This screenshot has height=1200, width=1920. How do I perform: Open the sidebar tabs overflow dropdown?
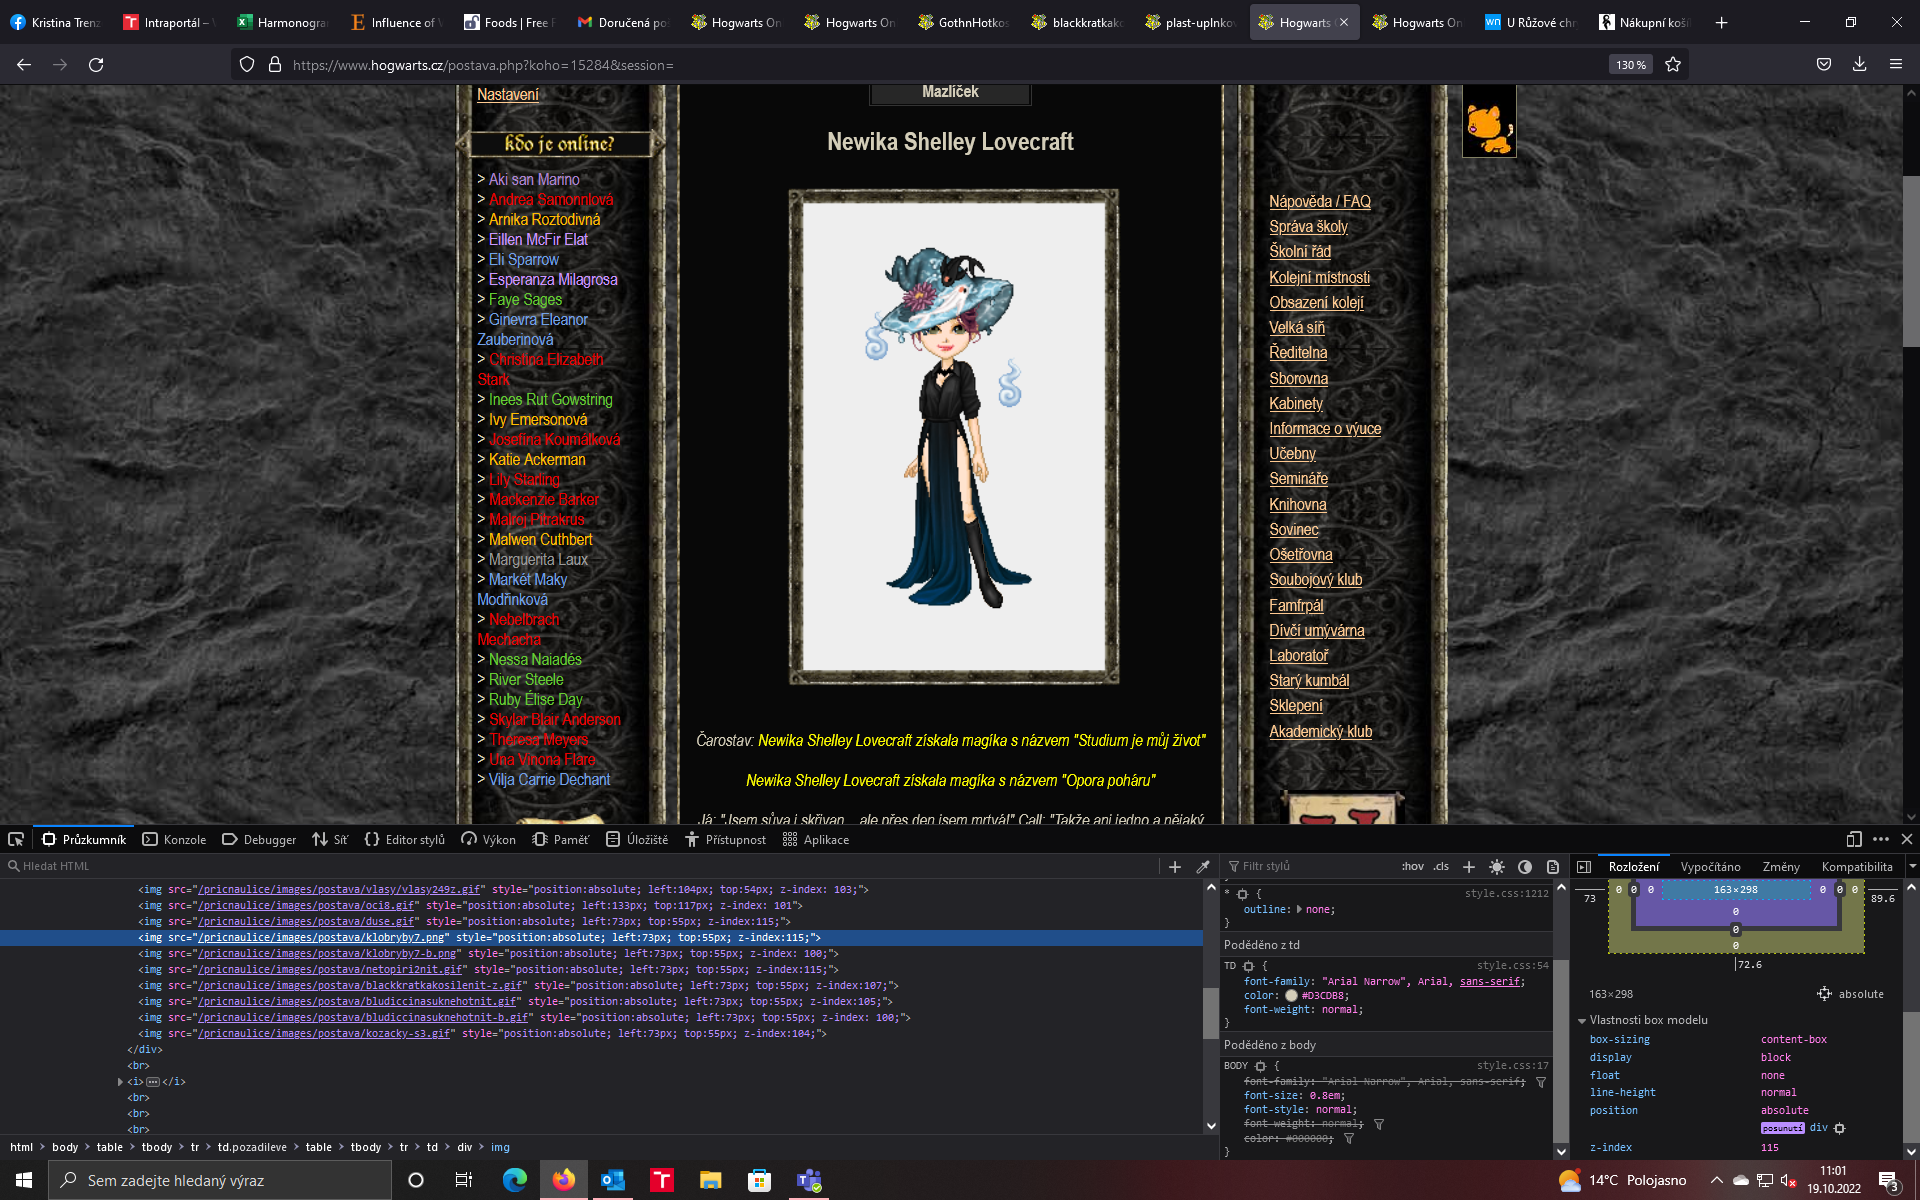1912,867
